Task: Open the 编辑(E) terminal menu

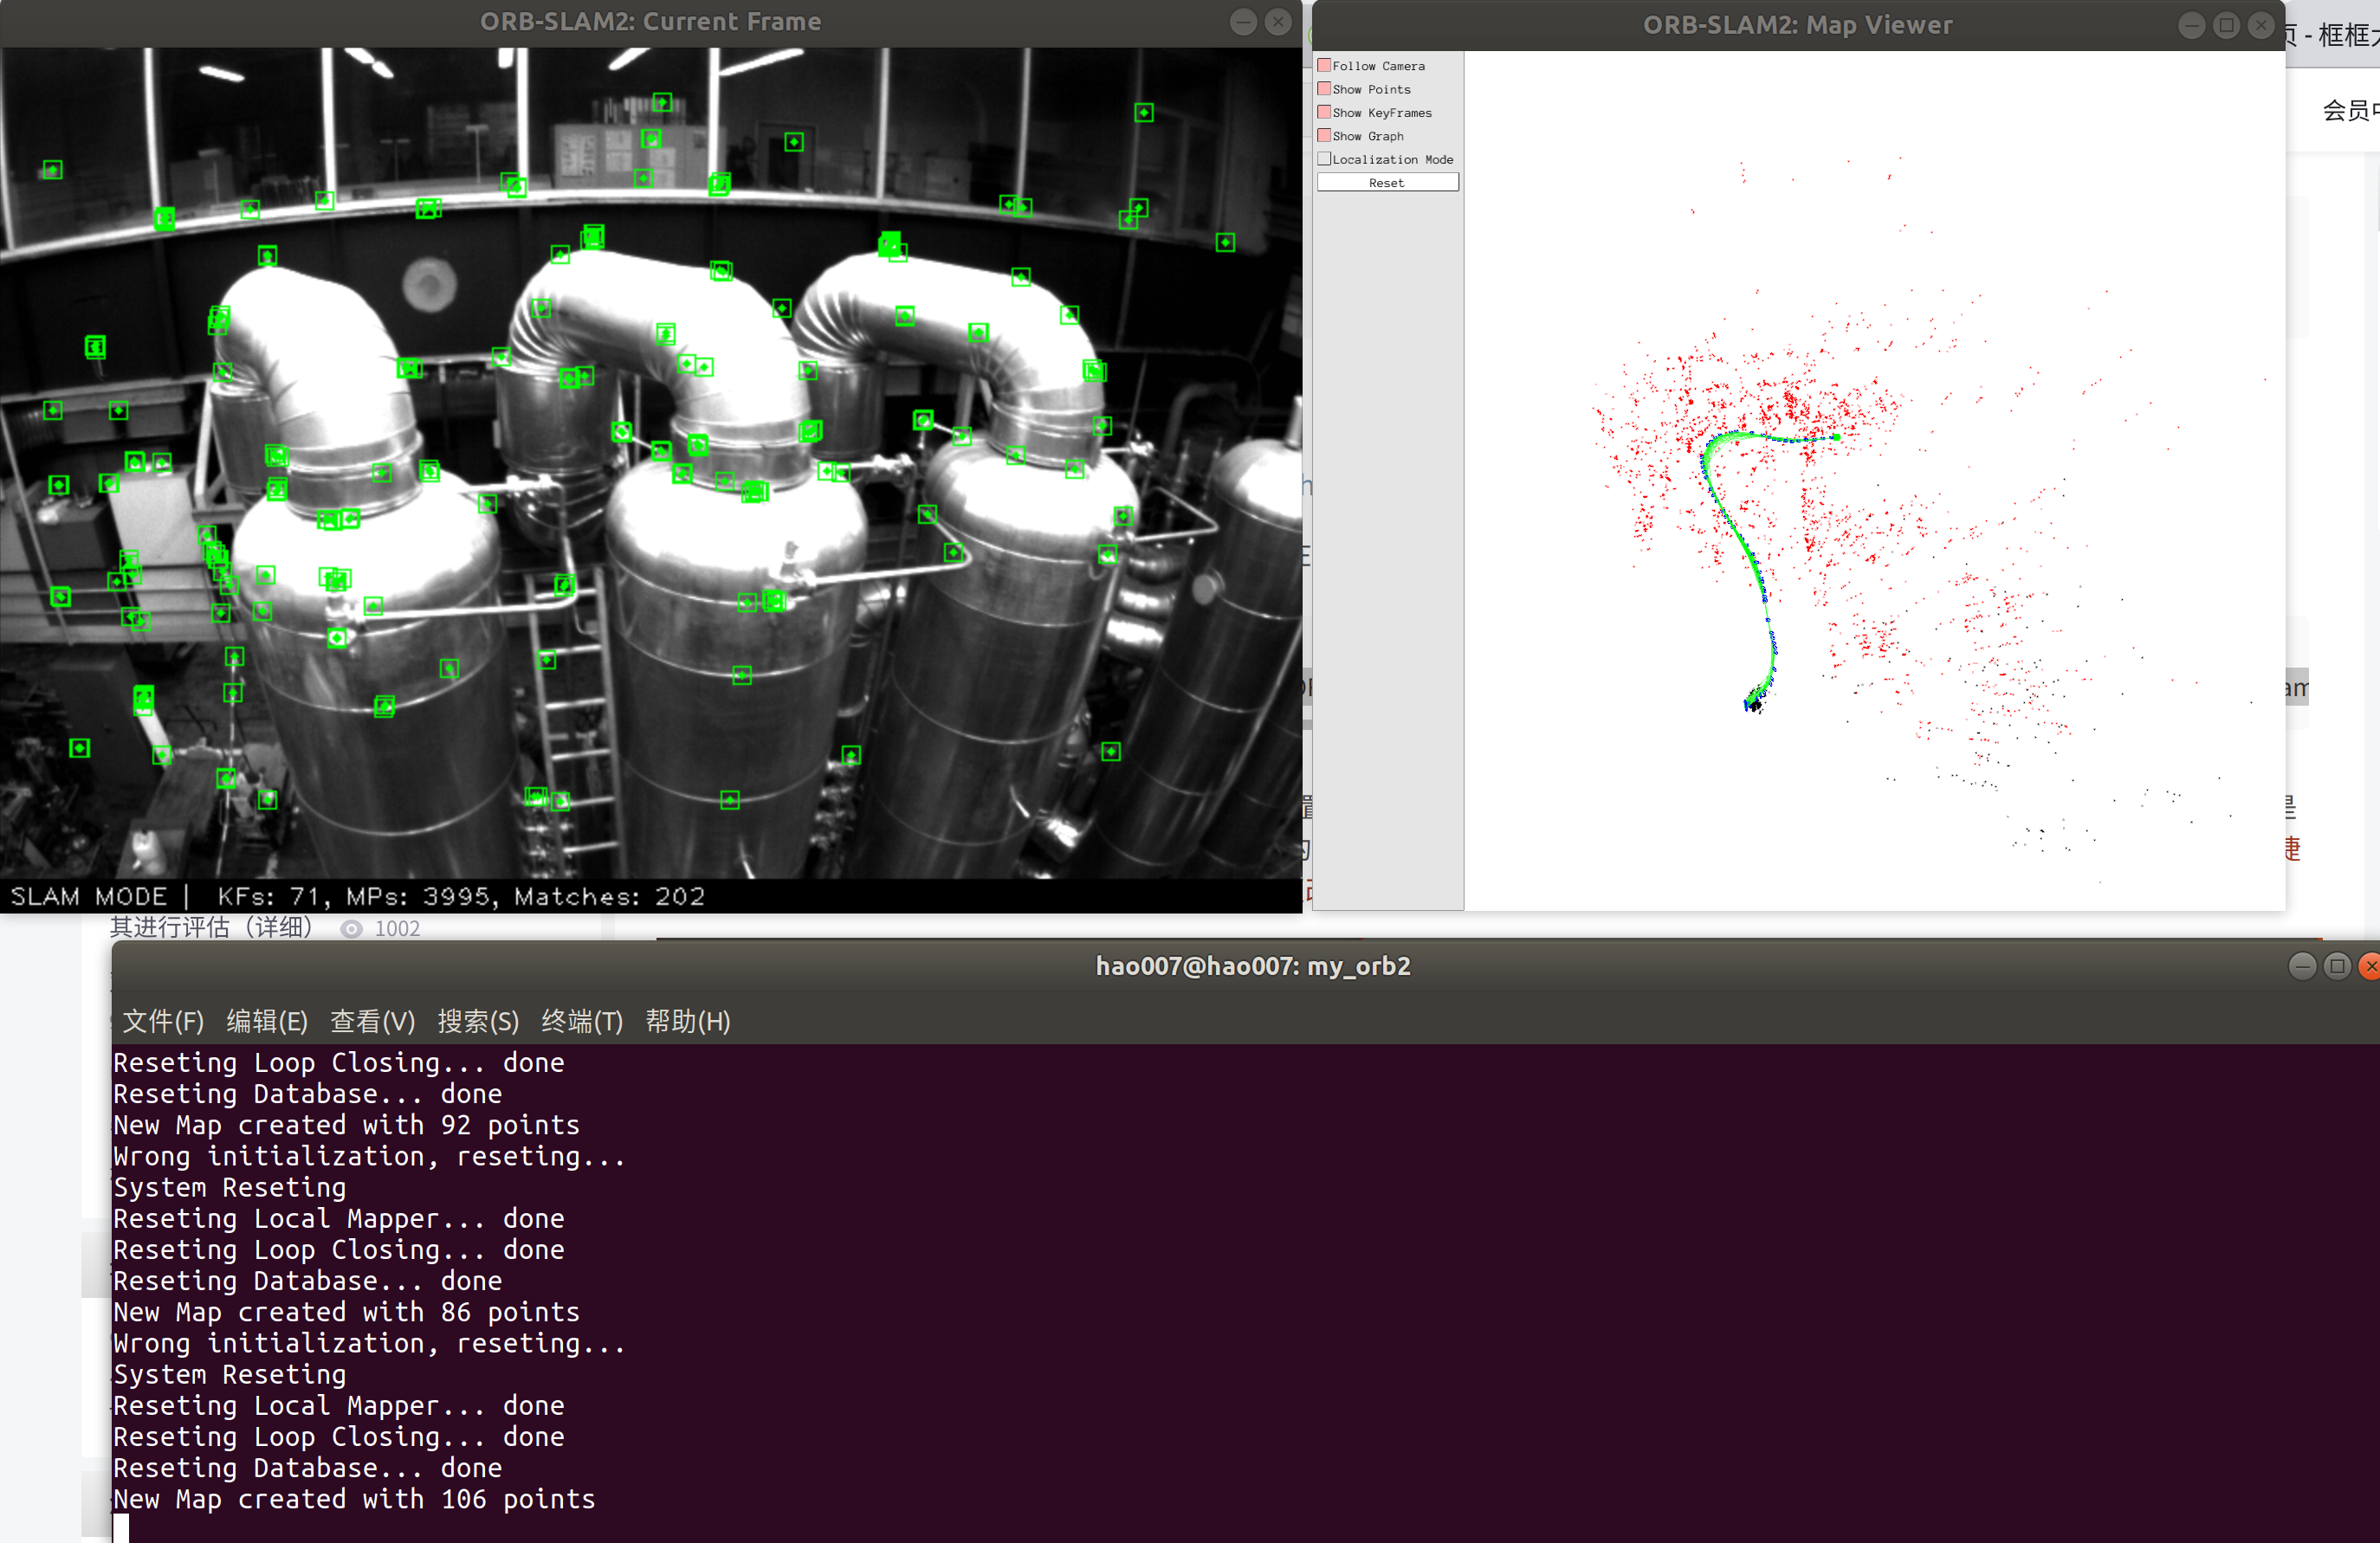Action: pyautogui.click(x=267, y=1021)
